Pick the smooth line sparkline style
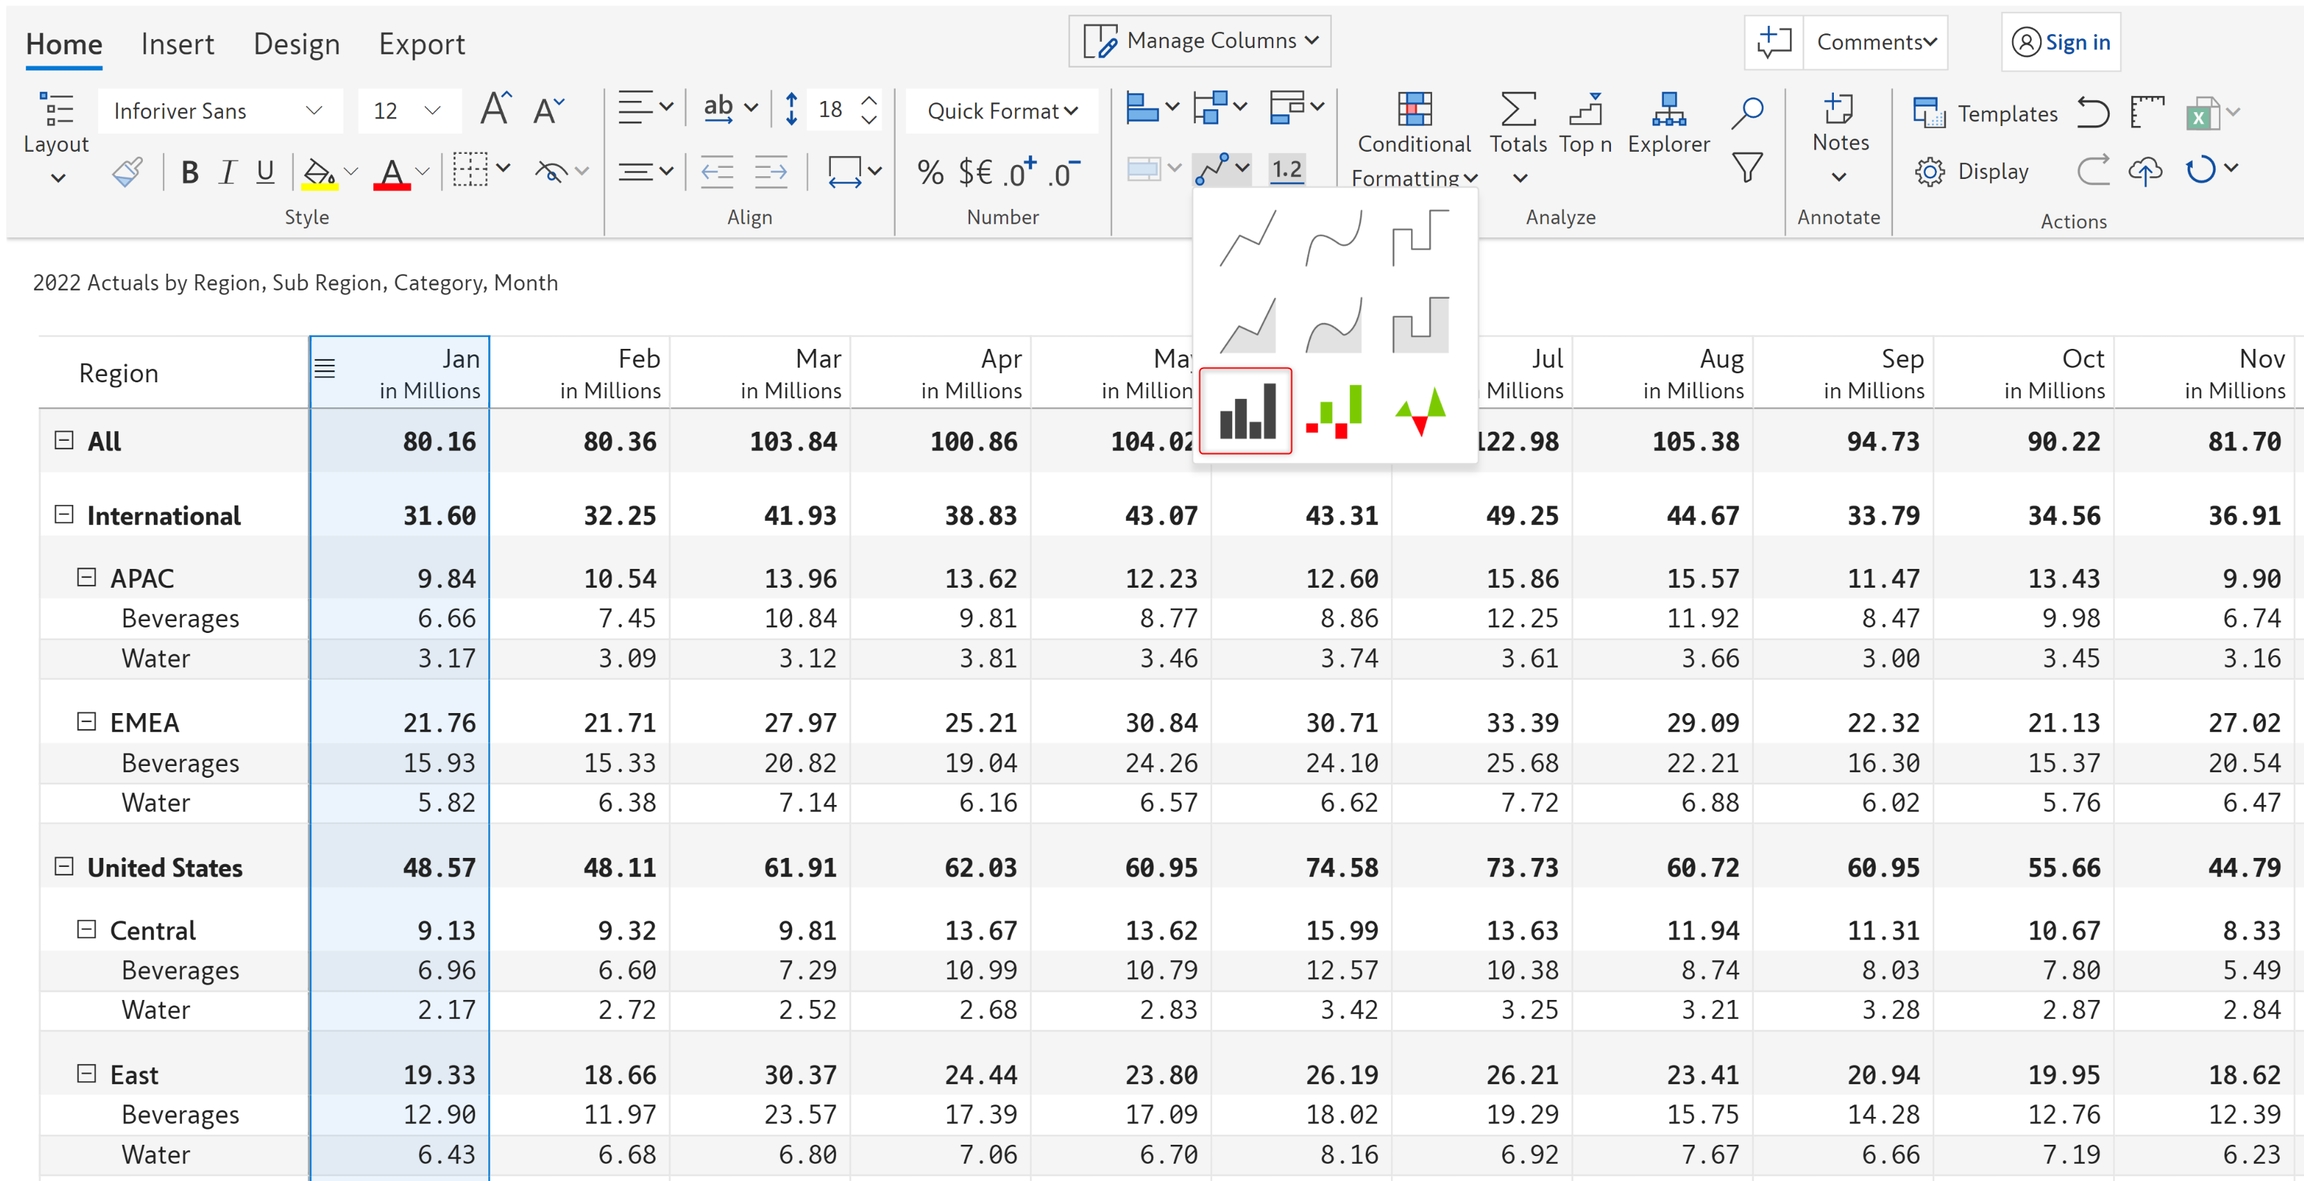This screenshot has height=1181, width=2304. tap(1334, 237)
